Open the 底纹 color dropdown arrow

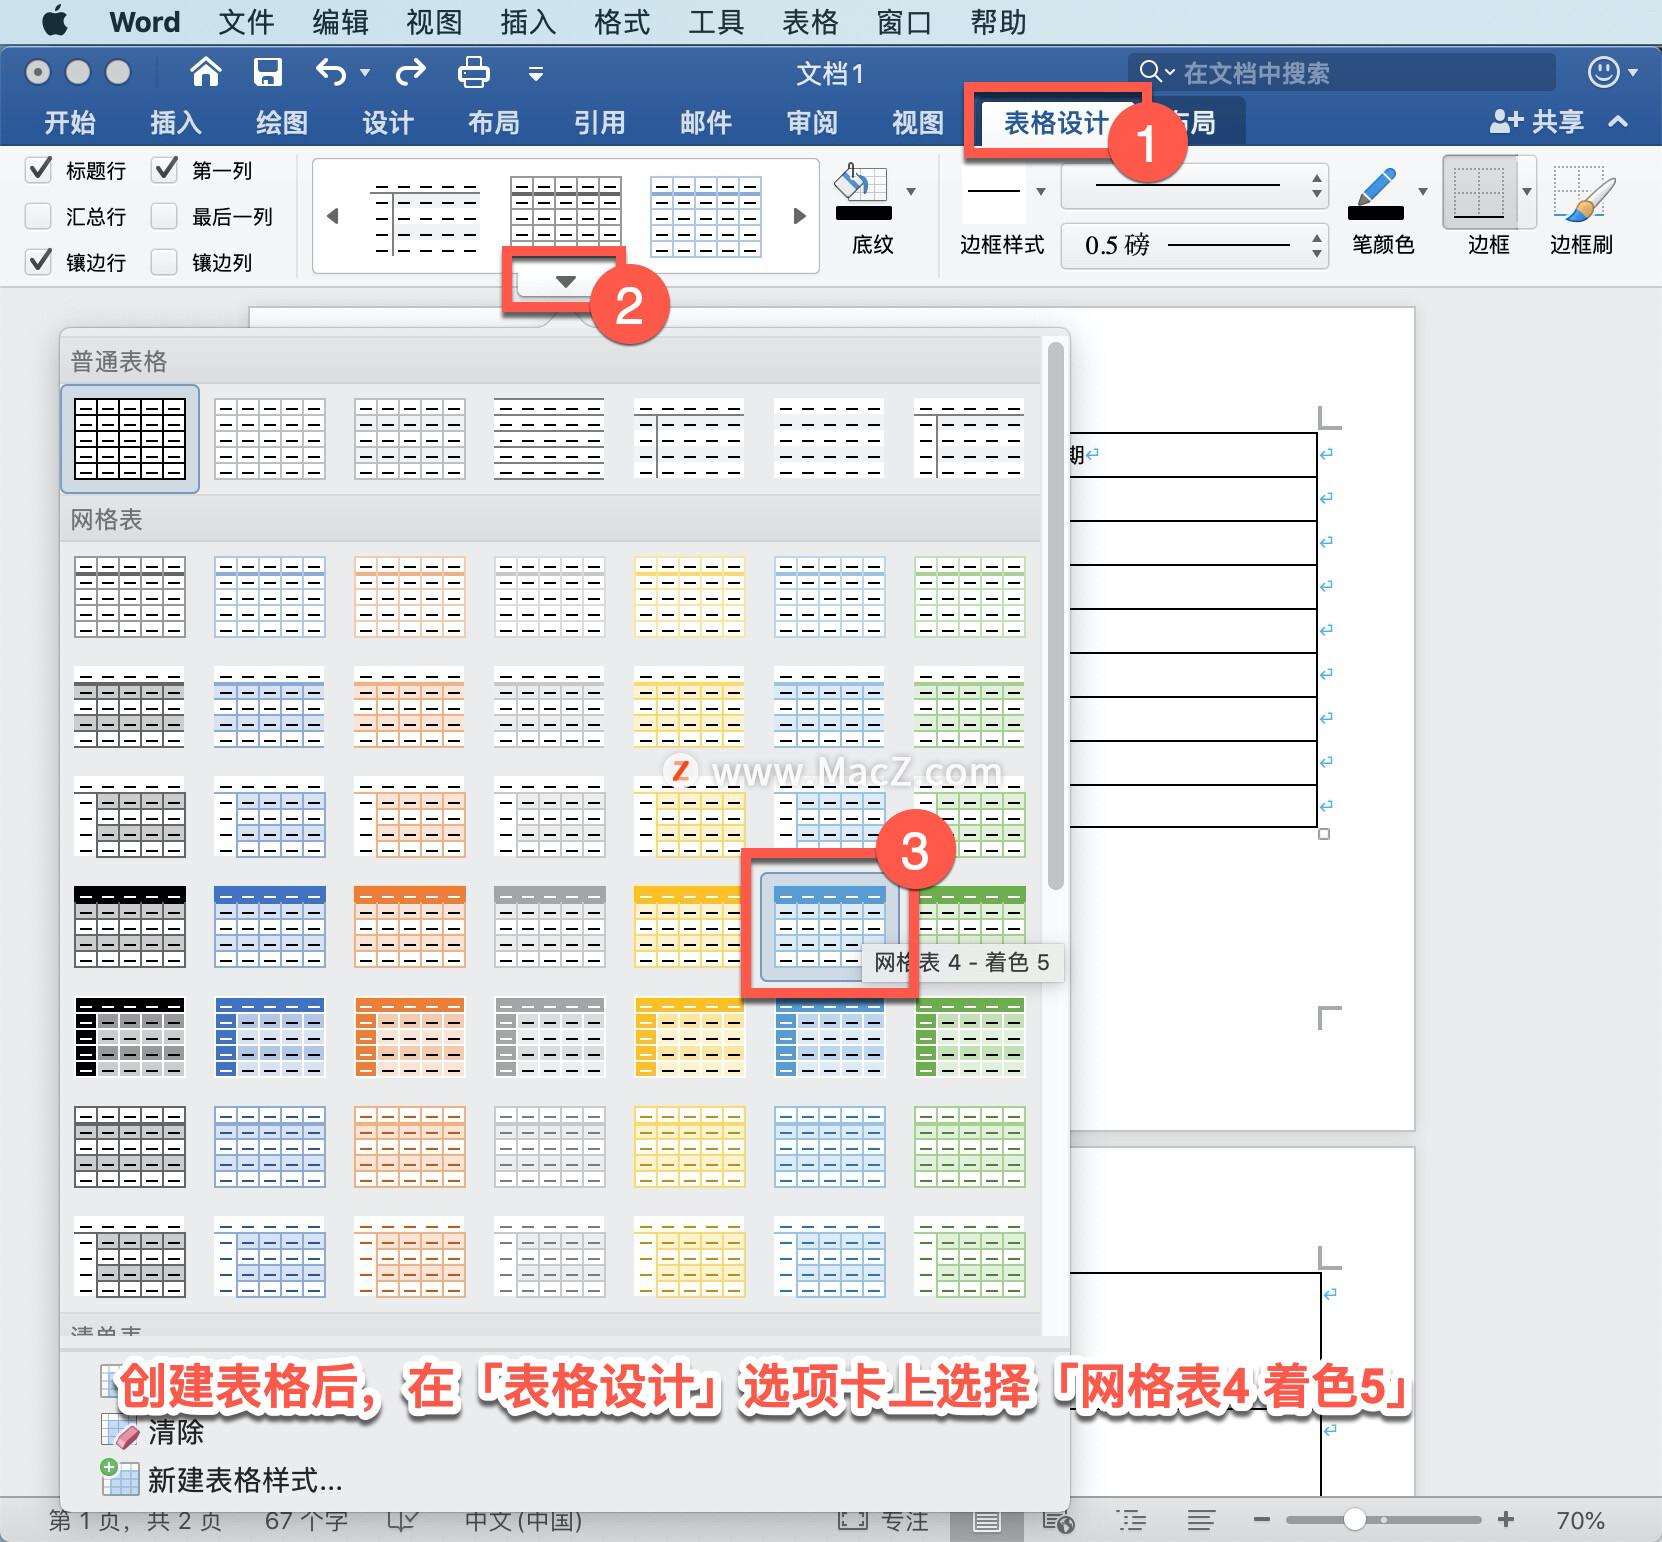click(x=910, y=190)
